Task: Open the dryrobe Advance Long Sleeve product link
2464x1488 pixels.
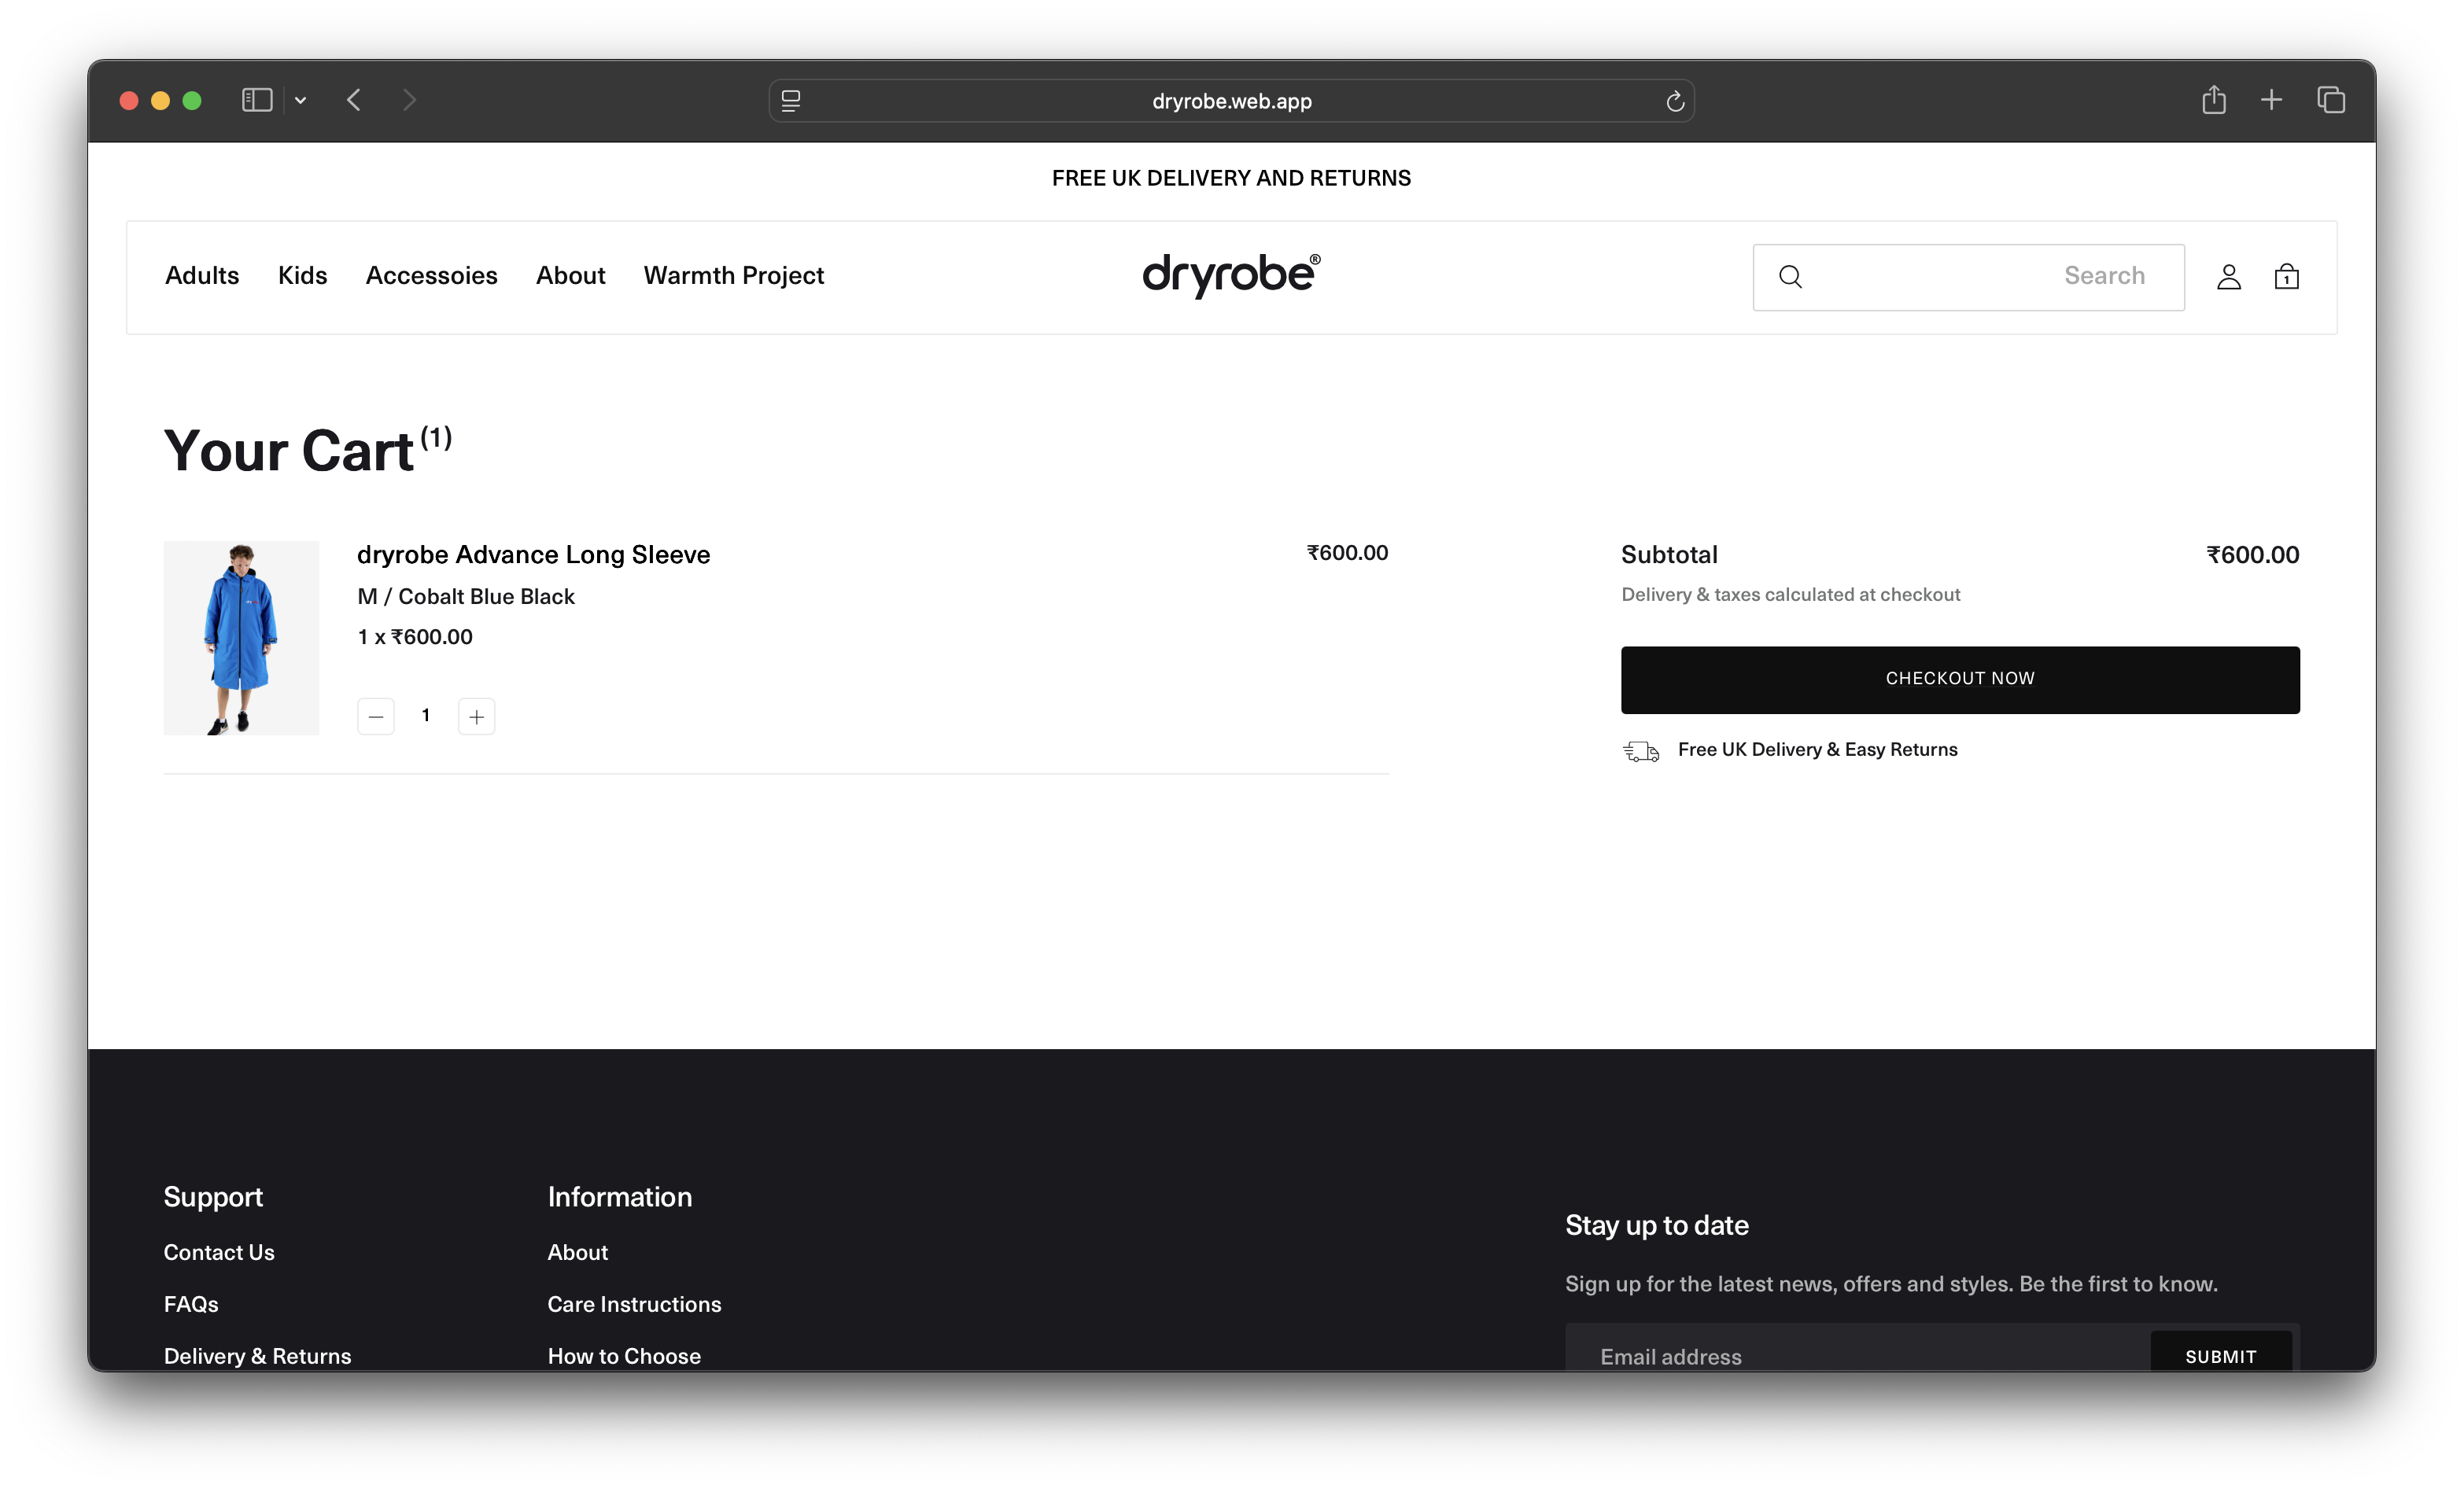Action: [533, 555]
